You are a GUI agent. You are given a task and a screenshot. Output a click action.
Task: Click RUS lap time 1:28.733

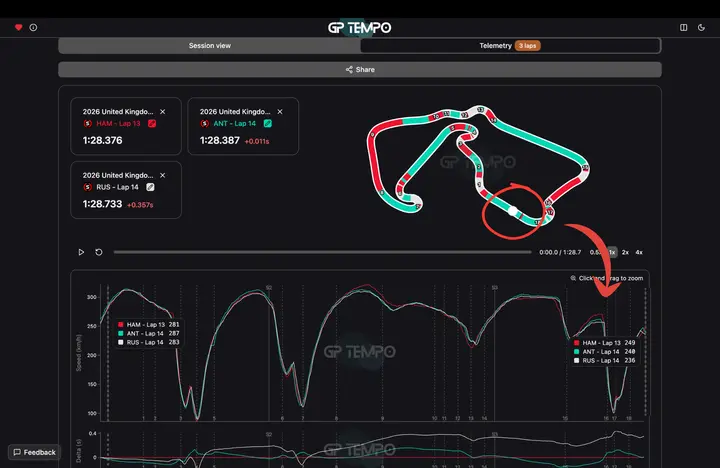pyautogui.click(x=102, y=204)
